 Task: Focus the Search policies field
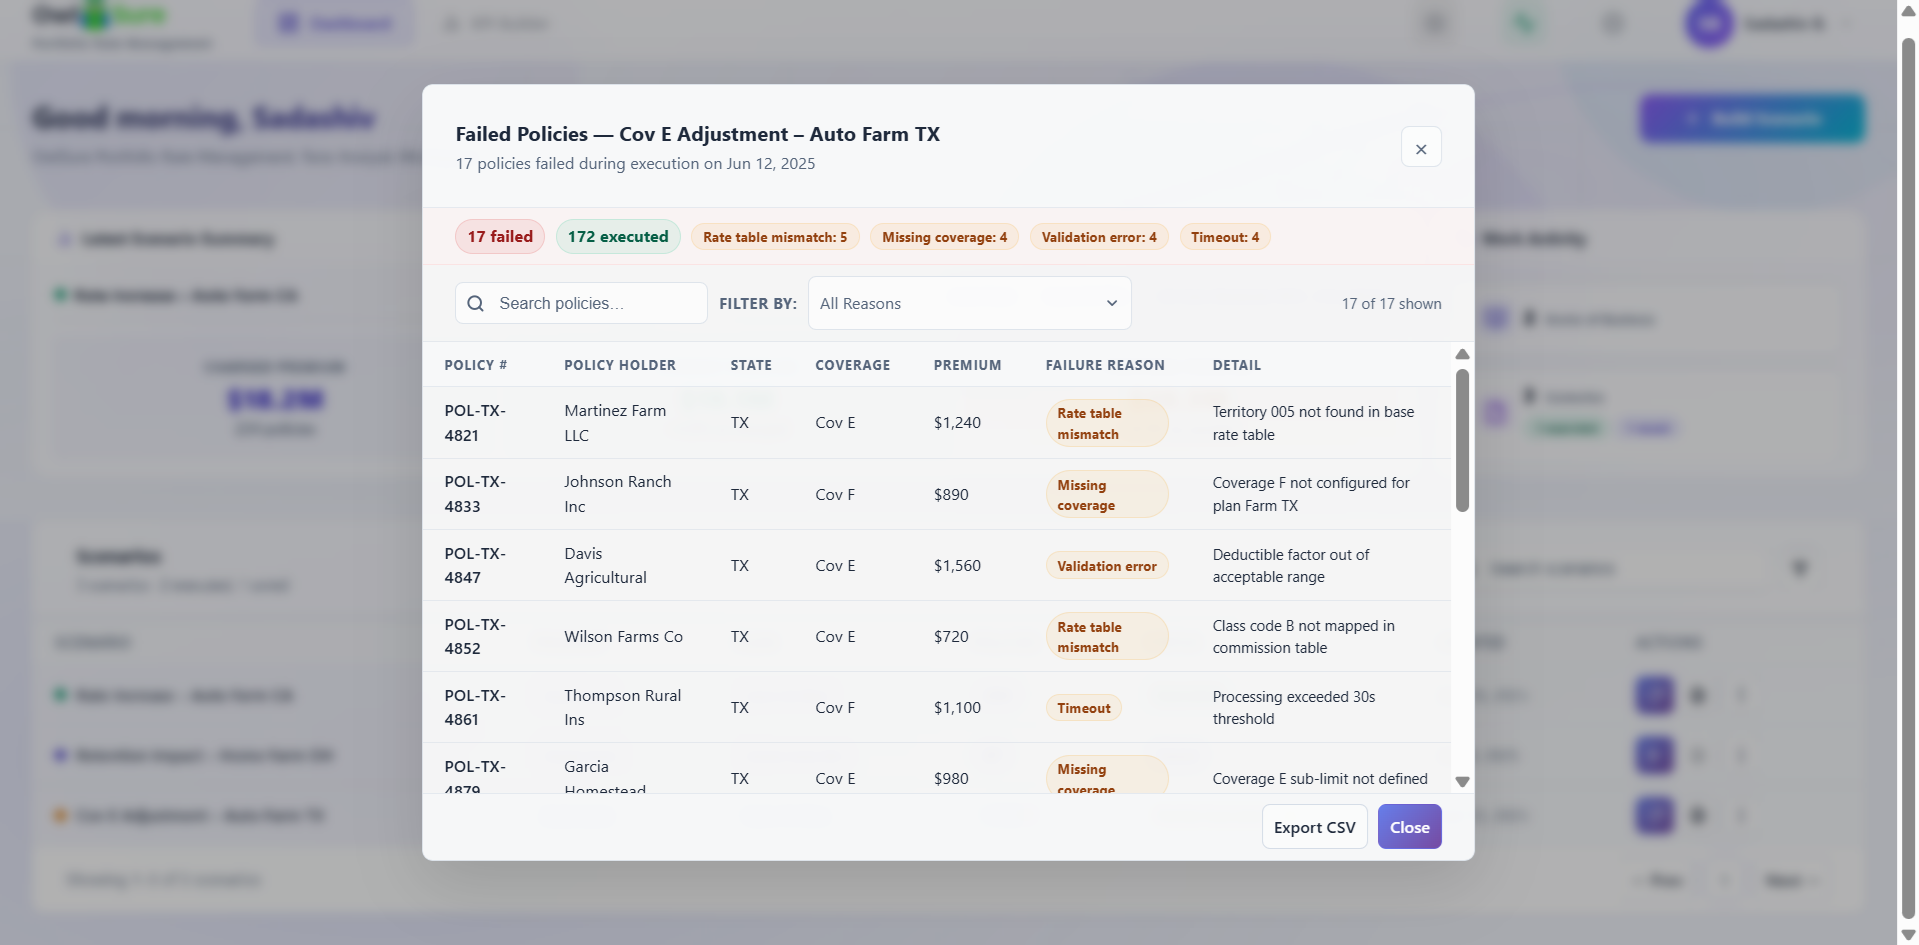pyautogui.click(x=581, y=303)
